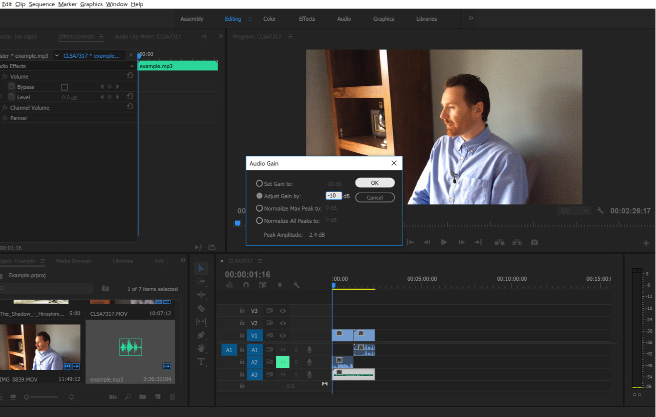Click Extract button in Program Monitor

pyautogui.click(x=517, y=242)
